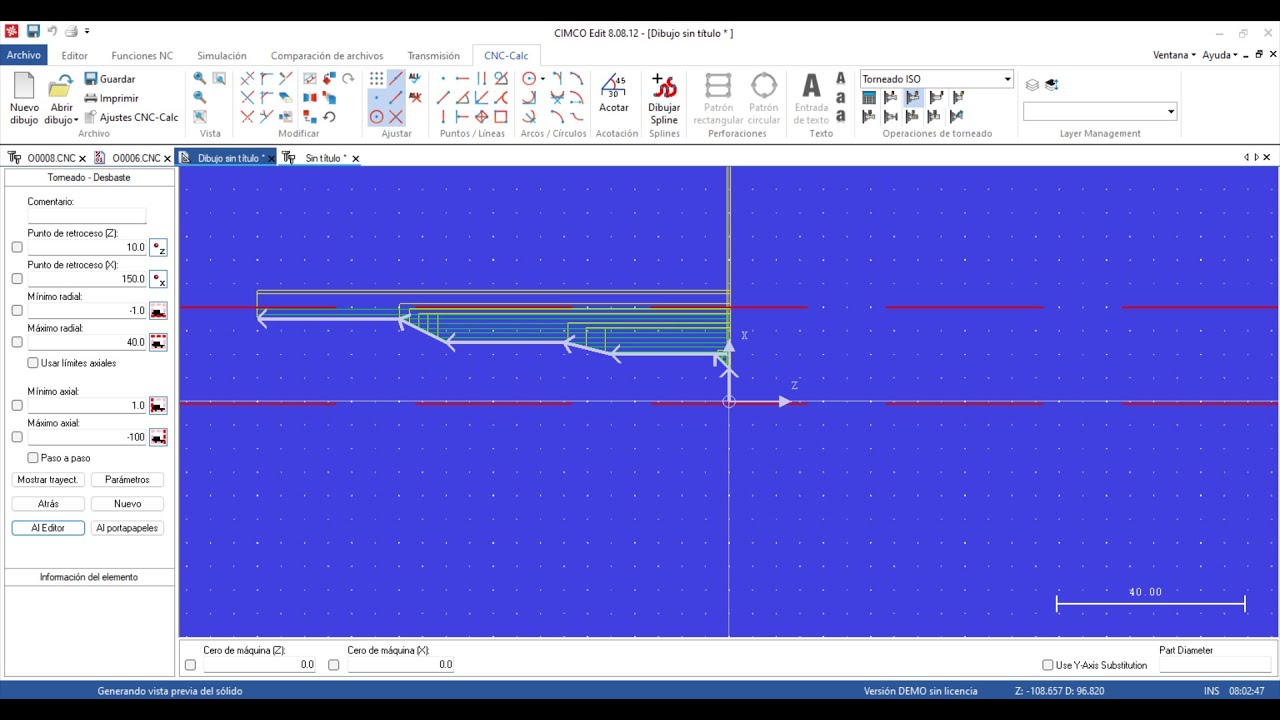Open the Layer Management layer dropdown
Screen dimensions: 1280x720
(1170, 112)
